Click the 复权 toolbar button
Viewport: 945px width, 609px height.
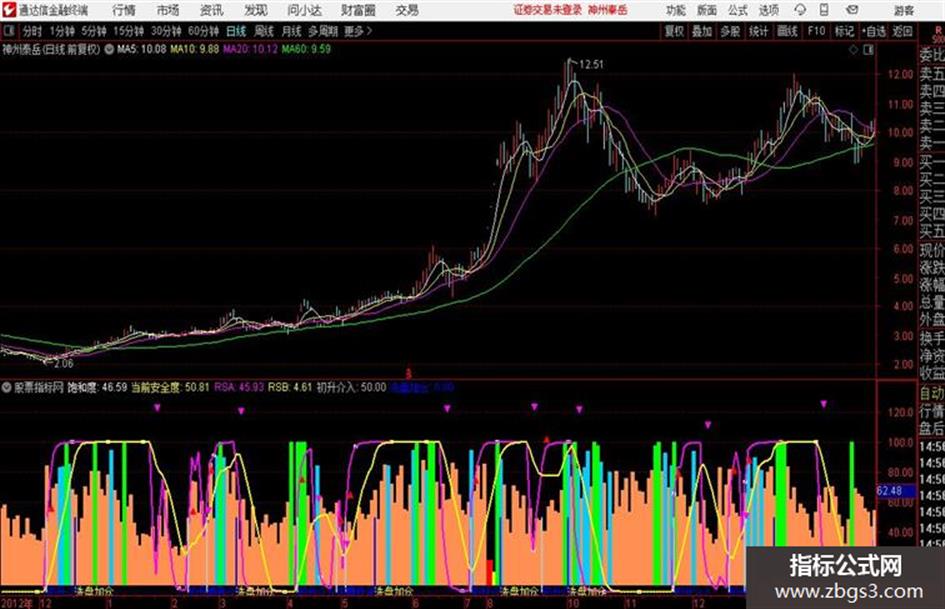click(674, 31)
